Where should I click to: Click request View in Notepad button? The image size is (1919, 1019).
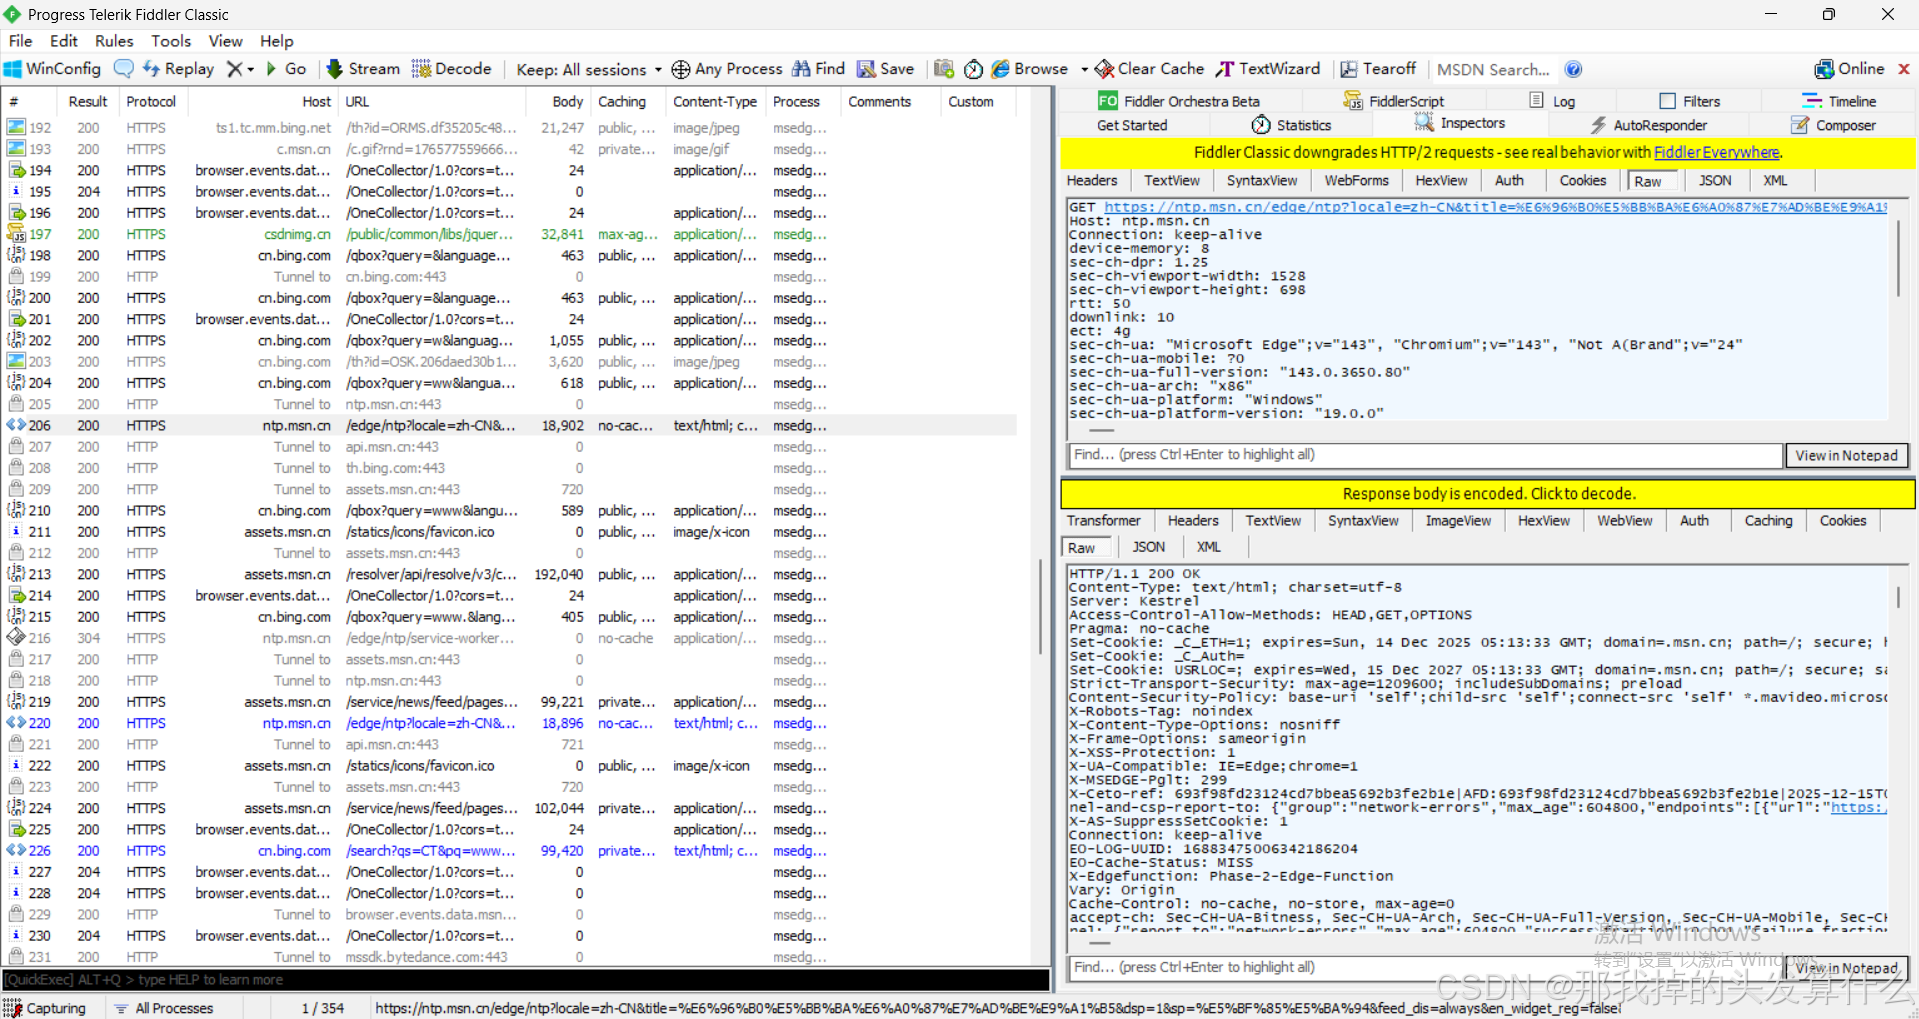tap(1846, 456)
